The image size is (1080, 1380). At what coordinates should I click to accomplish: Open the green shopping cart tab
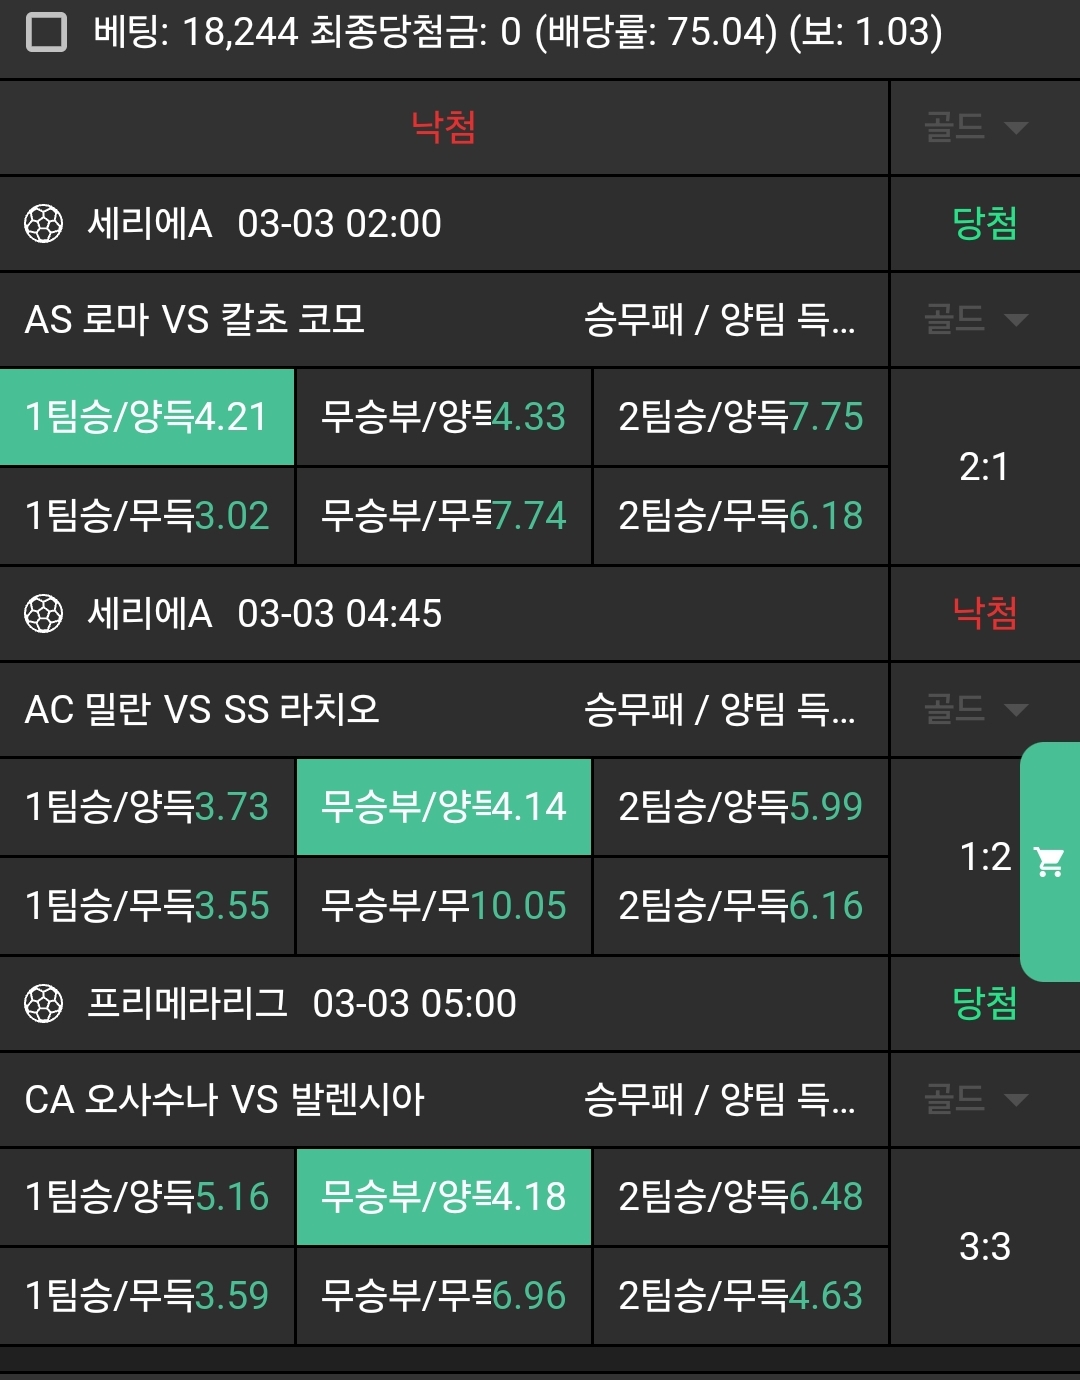(1049, 861)
